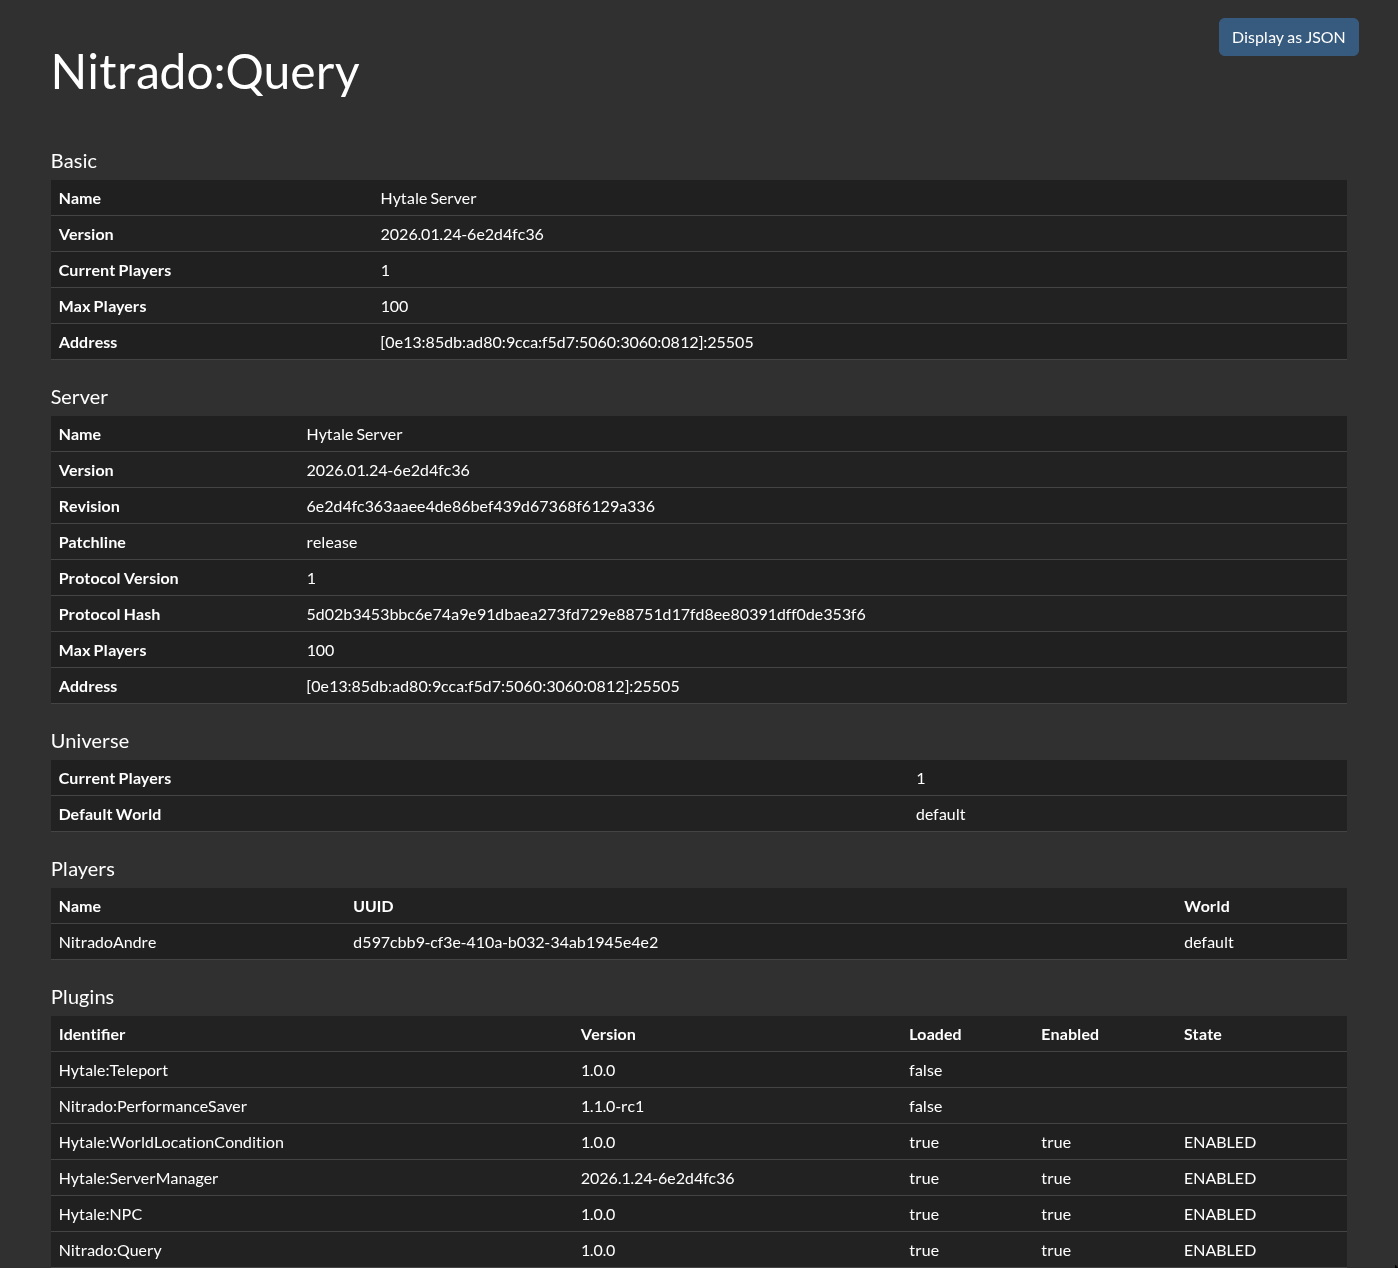The height and width of the screenshot is (1268, 1398).
Task: Click the Server table Address value
Action: click(x=493, y=686)
